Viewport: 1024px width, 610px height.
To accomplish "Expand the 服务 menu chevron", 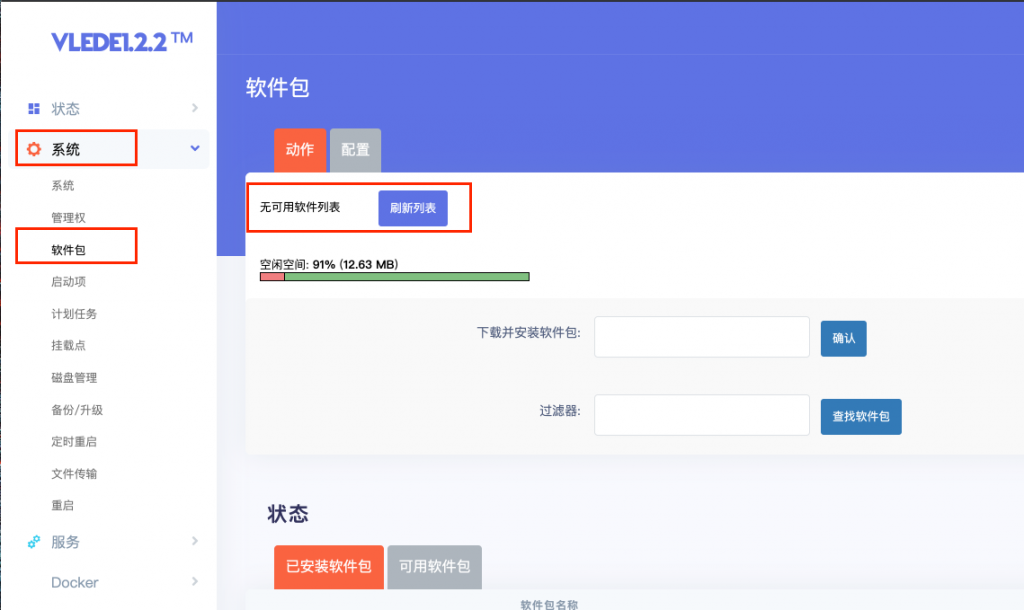I will [x=195, y=541].
